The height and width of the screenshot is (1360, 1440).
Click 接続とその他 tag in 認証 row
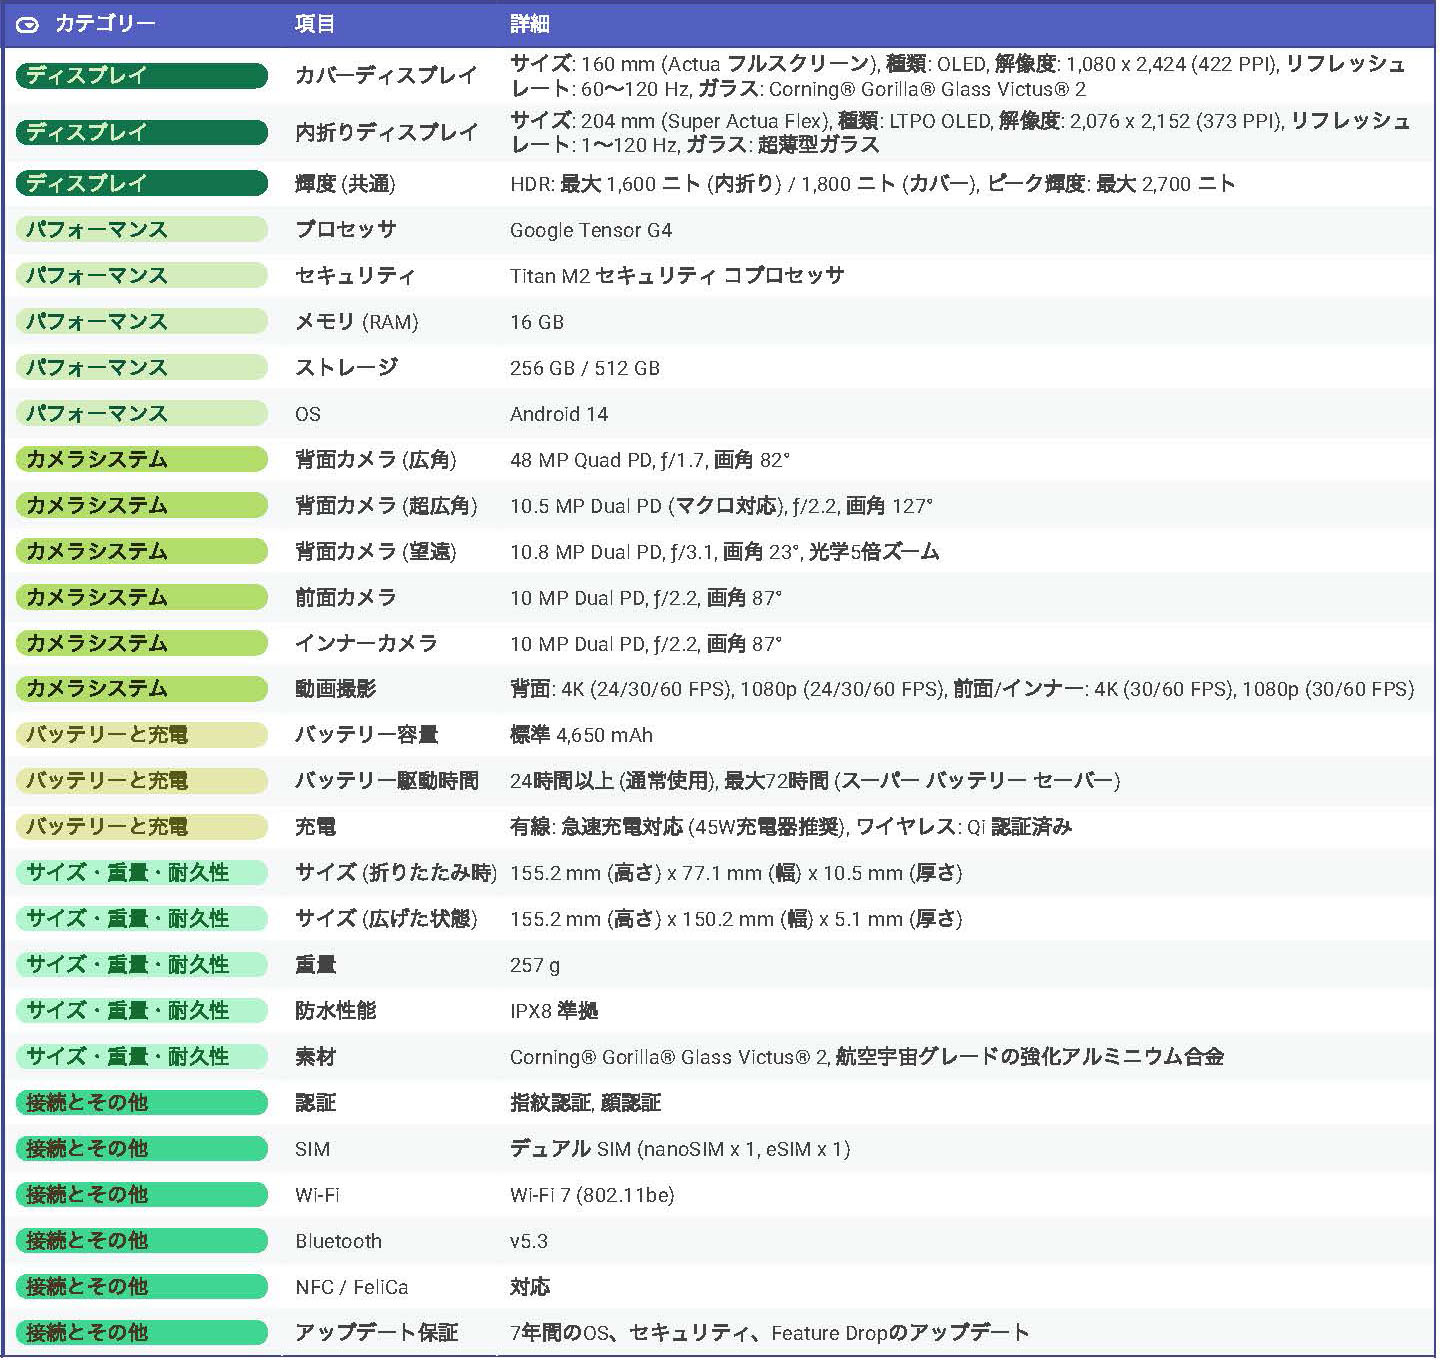click(x=142, y=1103)
